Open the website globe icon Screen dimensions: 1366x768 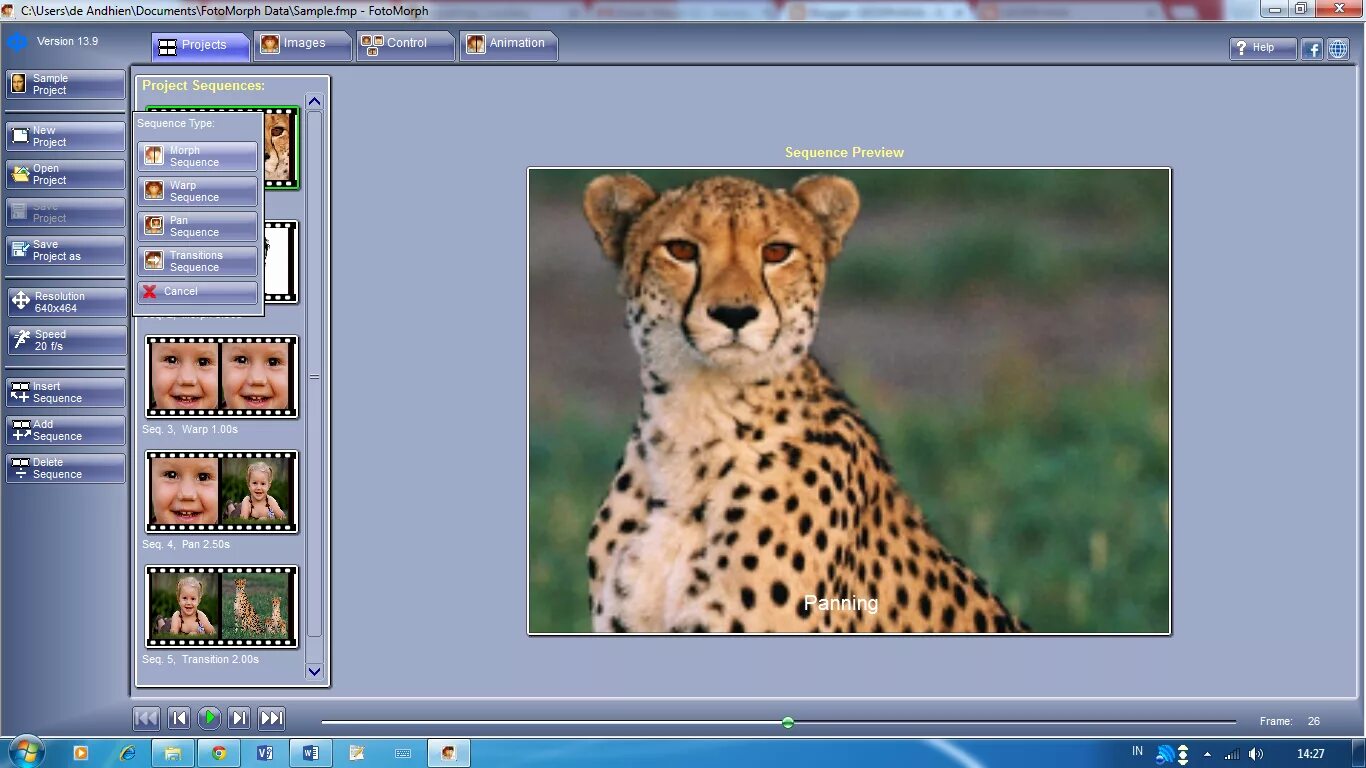[x=1338, y=48]
